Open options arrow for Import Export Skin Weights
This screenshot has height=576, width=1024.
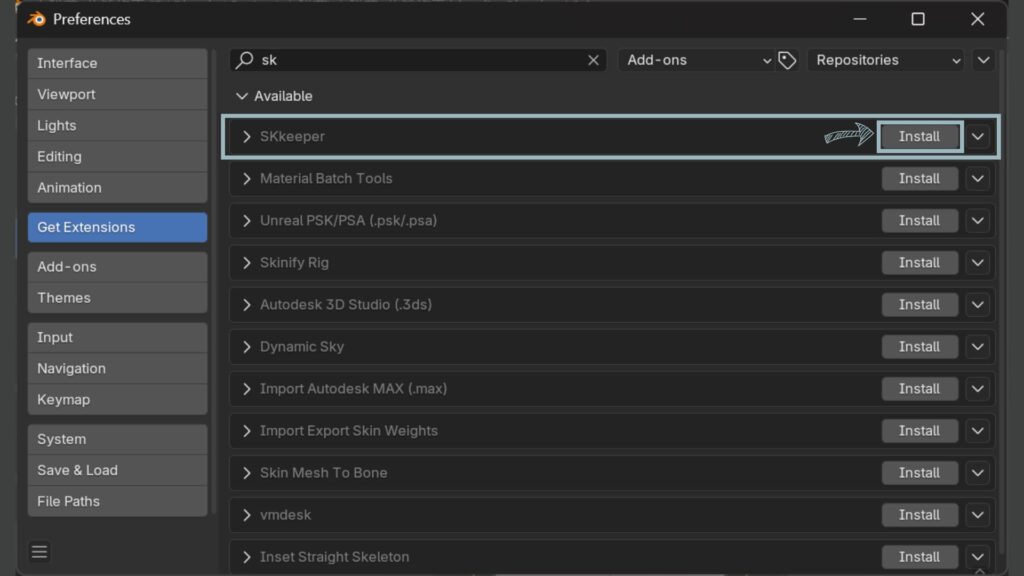click(x=978, y=431)
